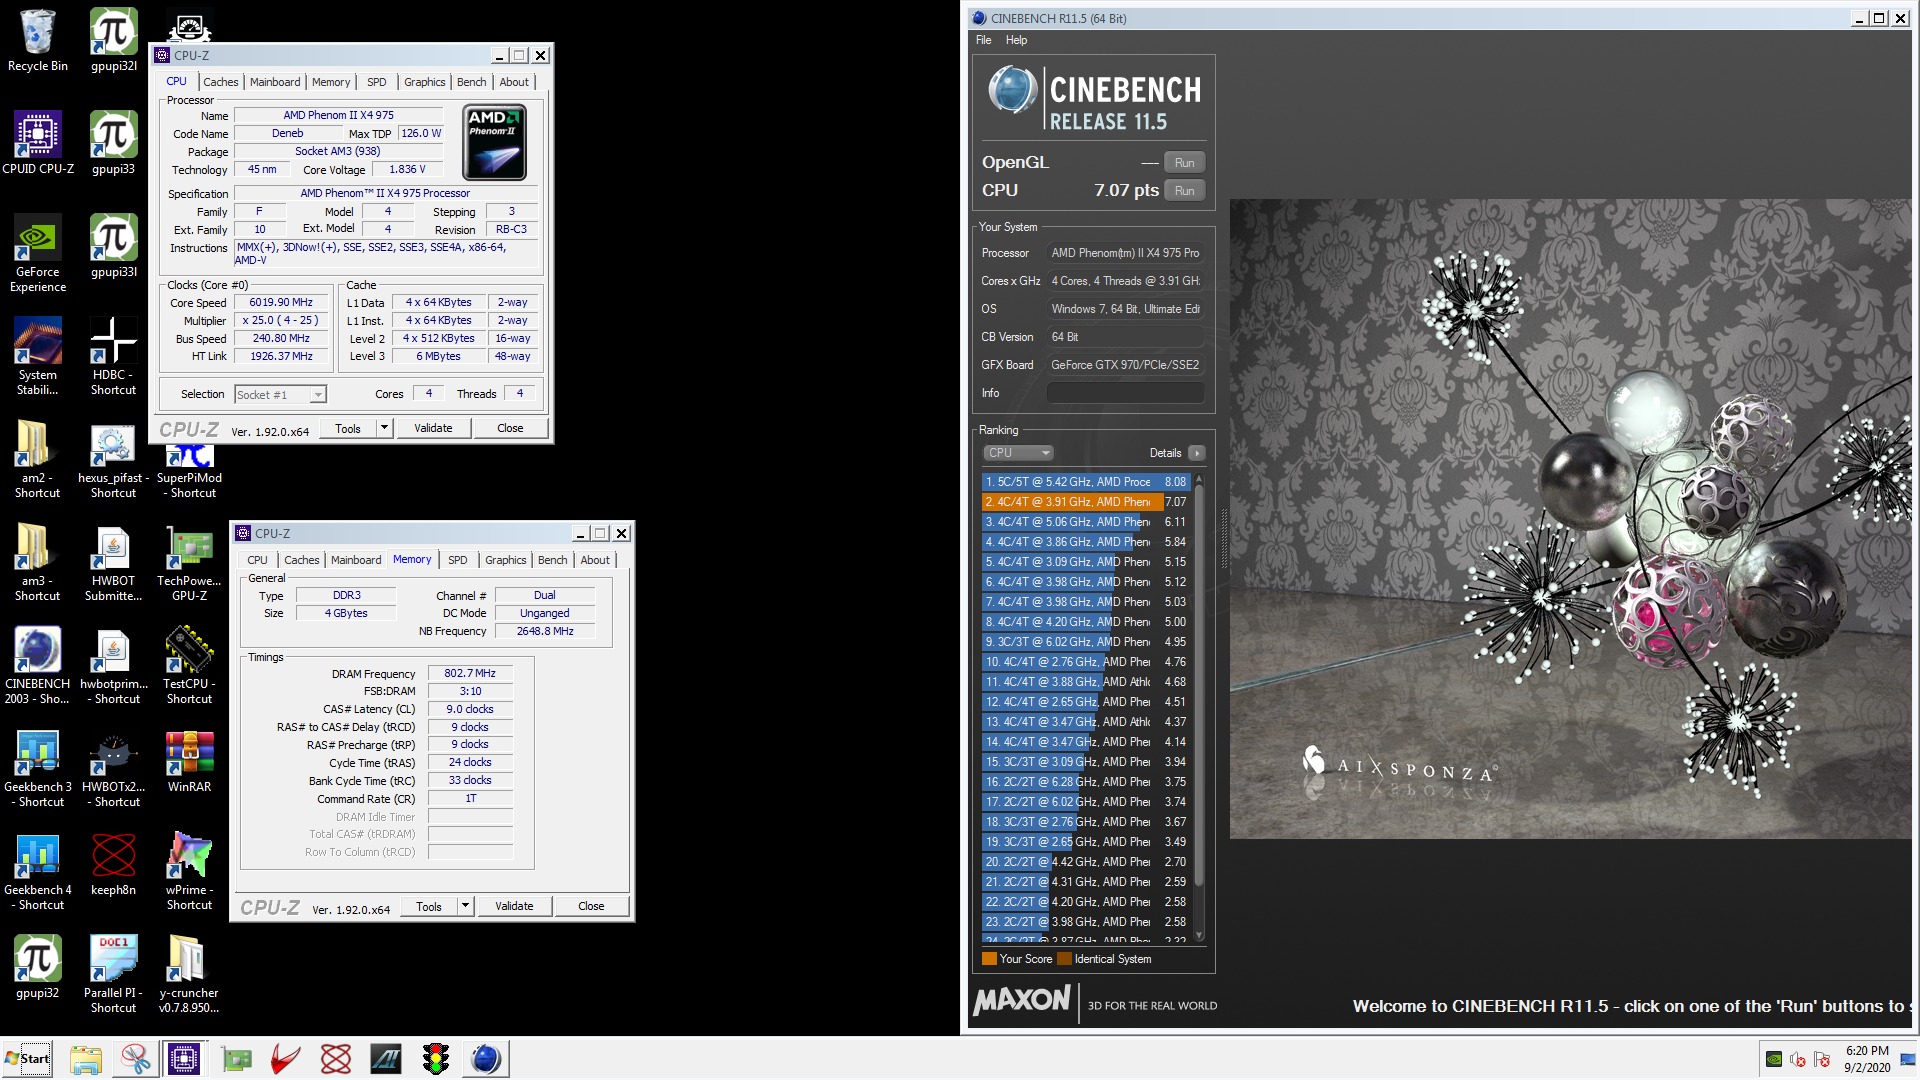Open Windows Explorer from the taskbar

(86, 1059)
